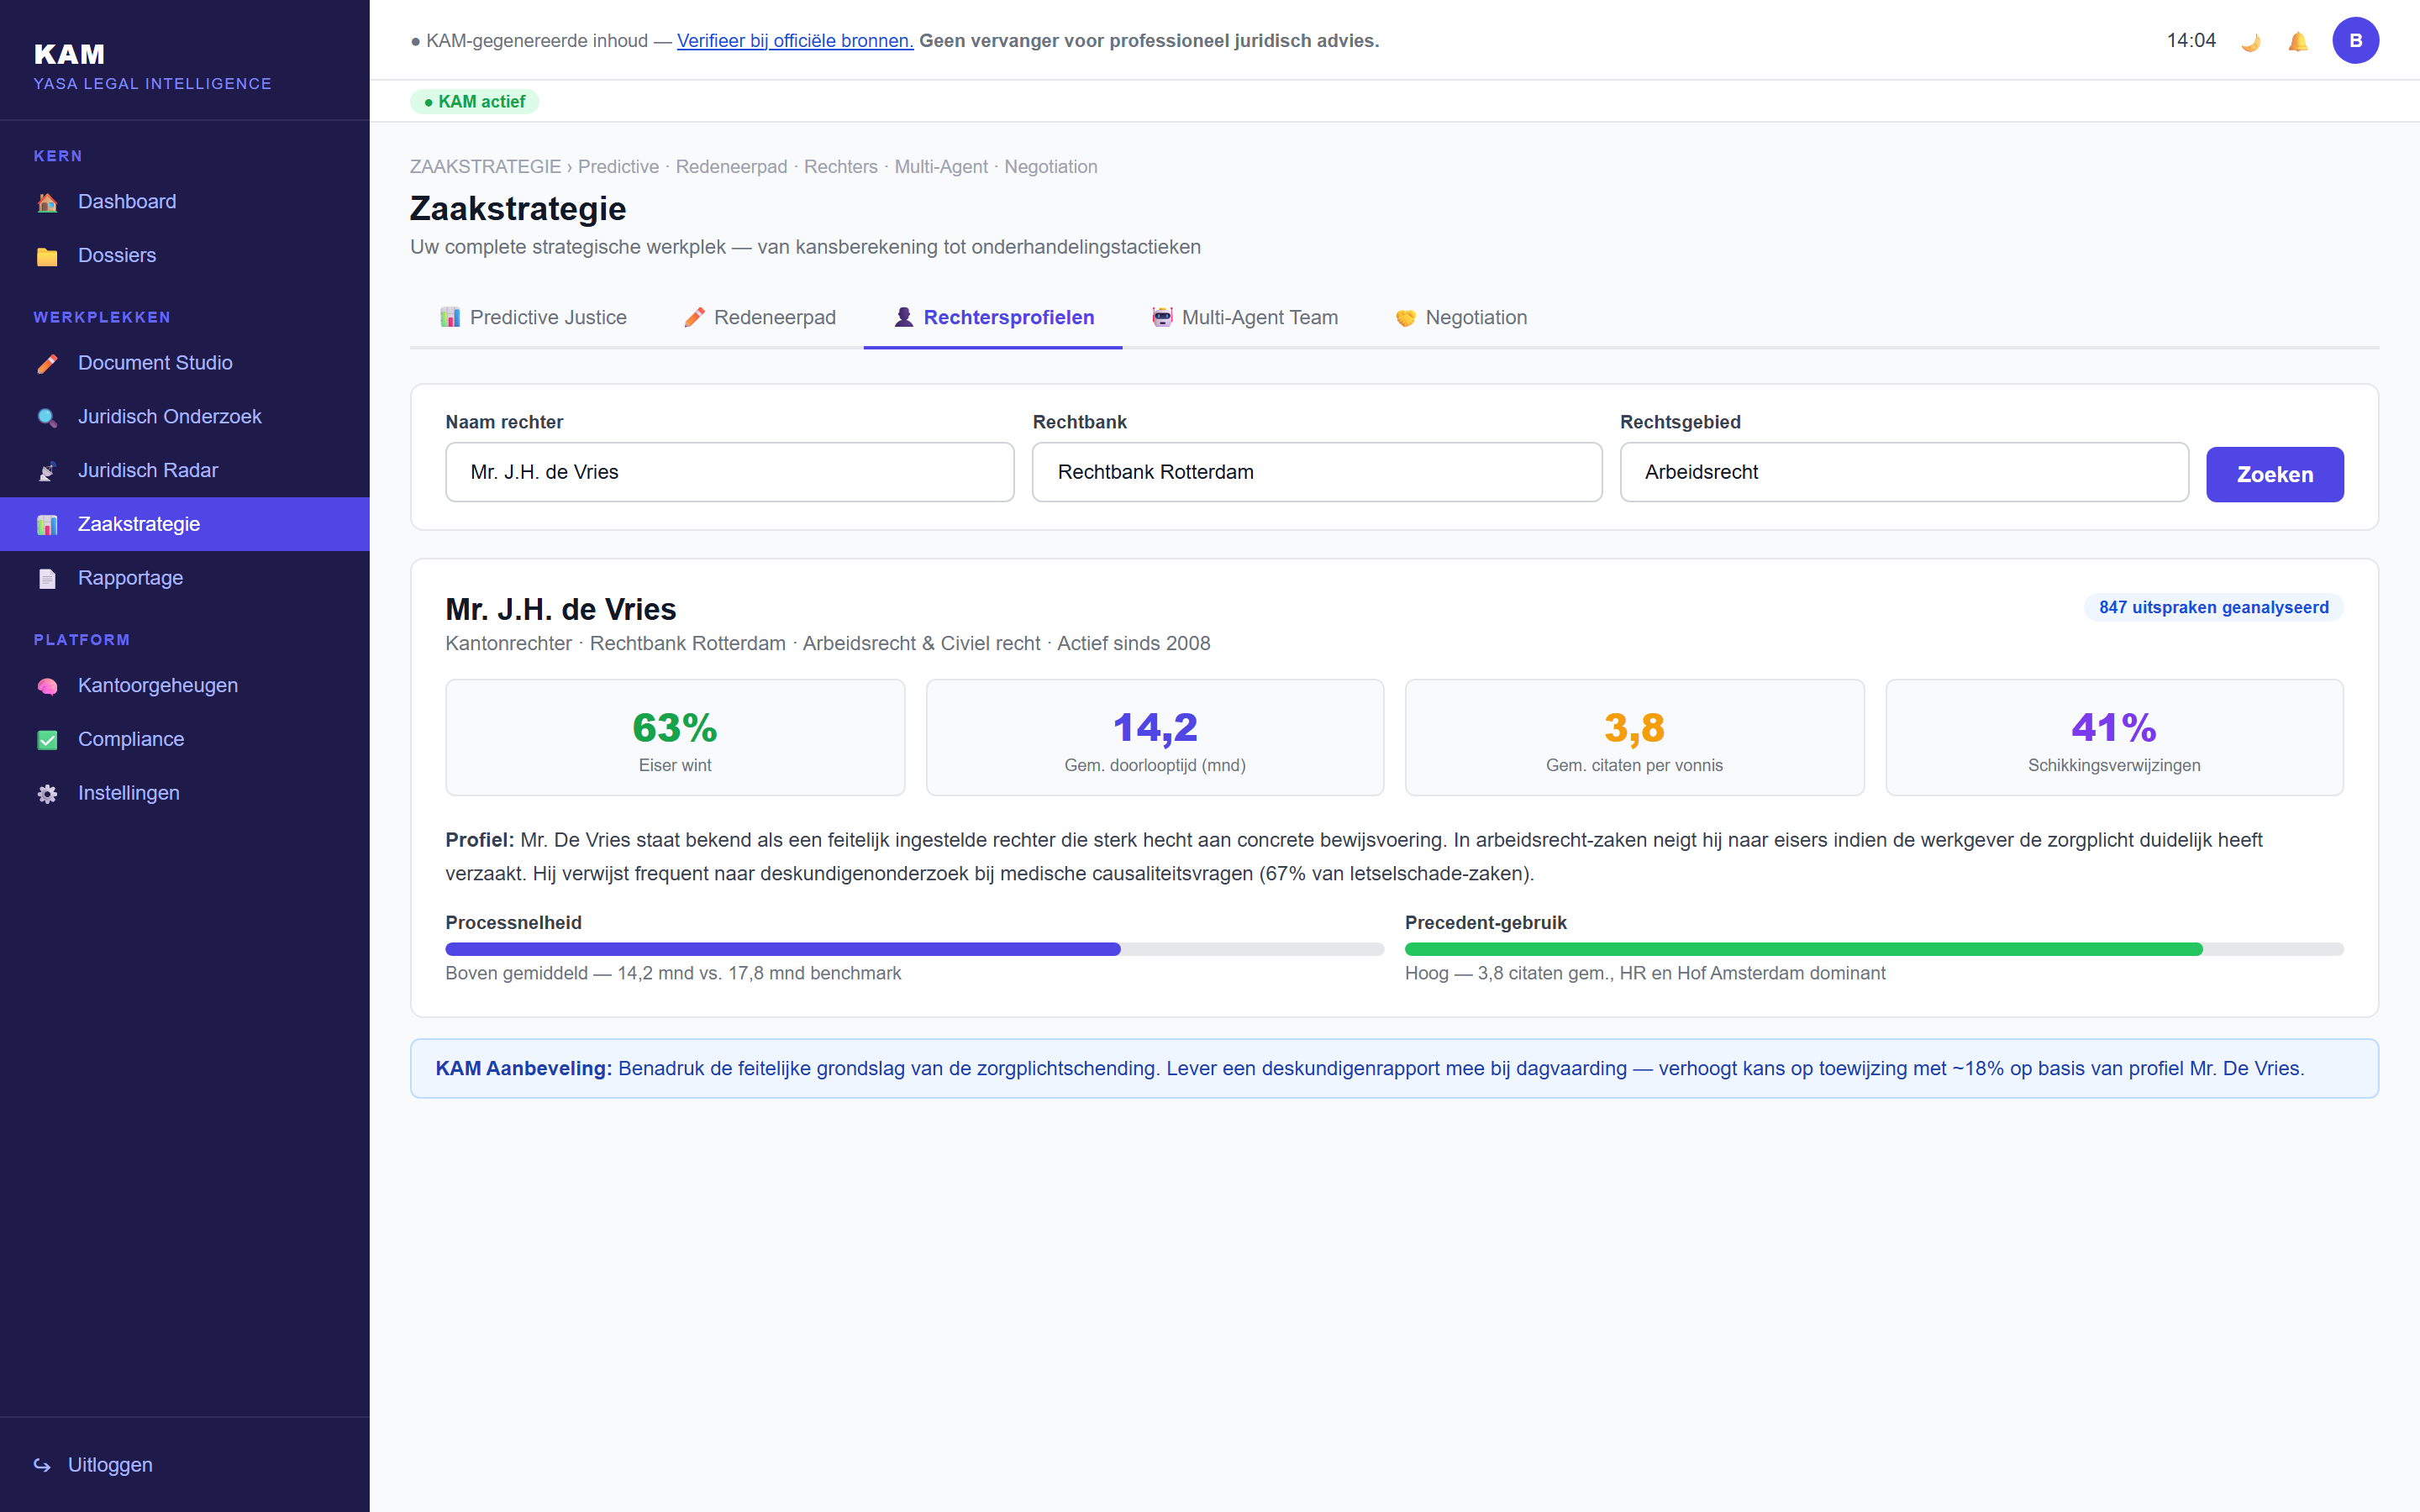Viewport: 2420px width, 1512px height.
Task: Click Juridisch Radar satellite icon
Action: [x=47, y=472]
